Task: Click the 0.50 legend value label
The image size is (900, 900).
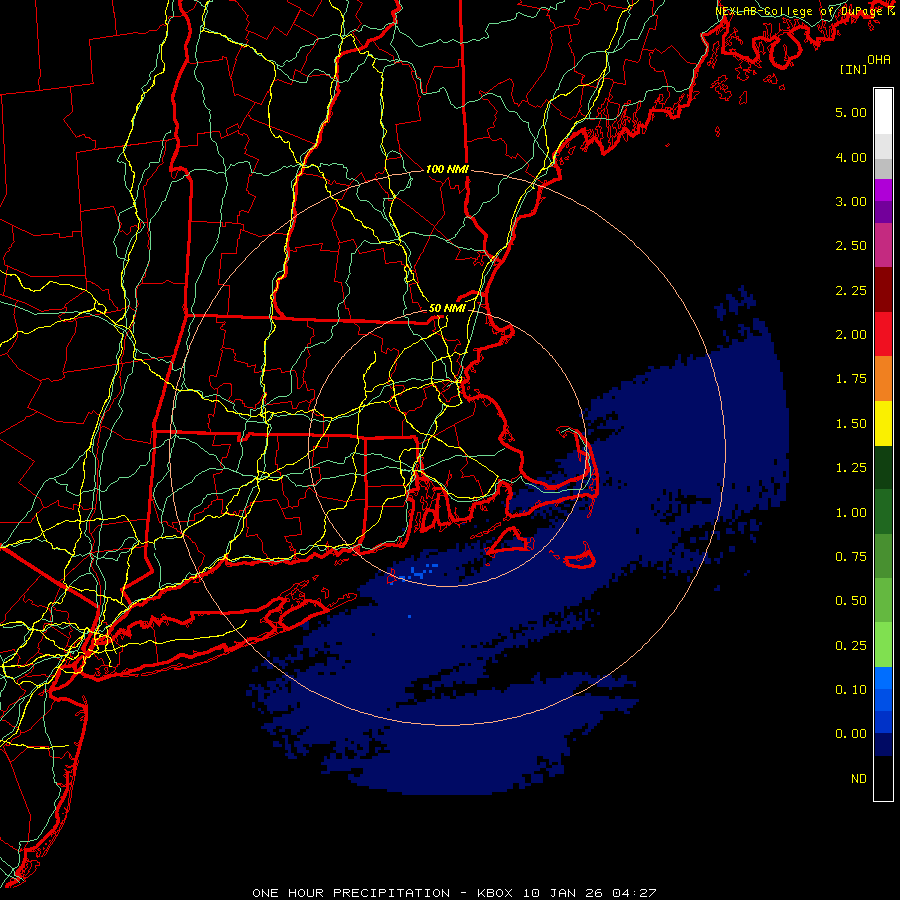Action: [851, 601]
